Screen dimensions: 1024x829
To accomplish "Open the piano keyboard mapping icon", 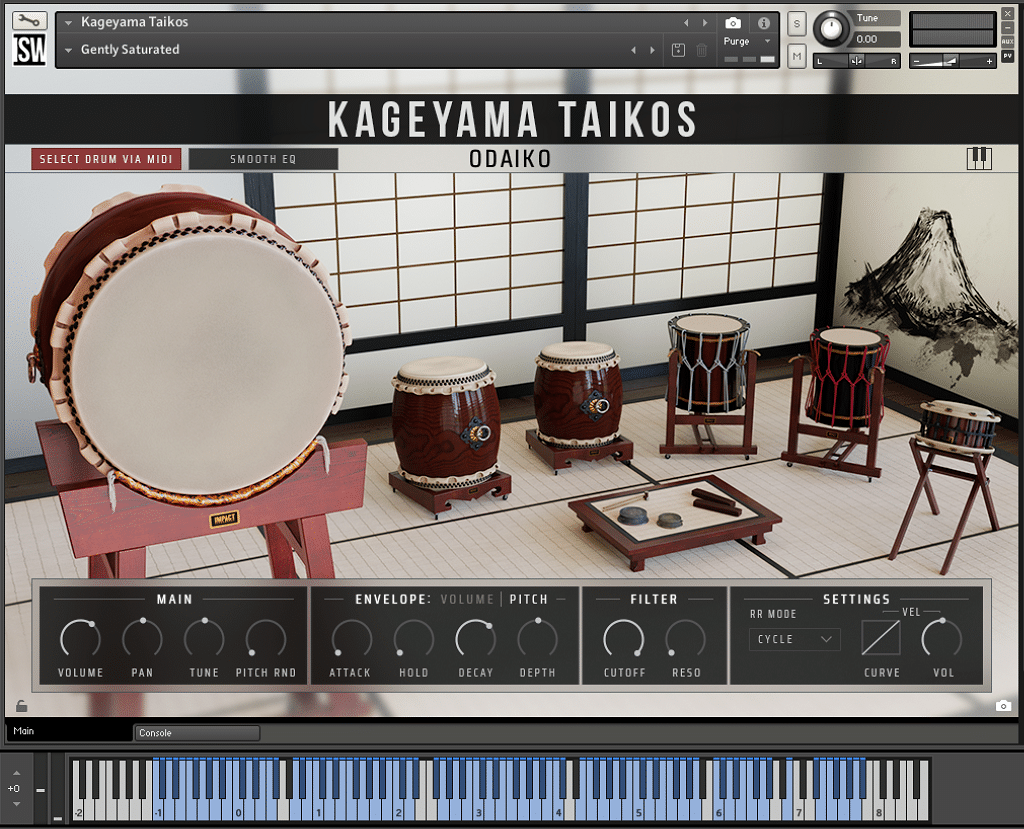I will pos(979,158).
